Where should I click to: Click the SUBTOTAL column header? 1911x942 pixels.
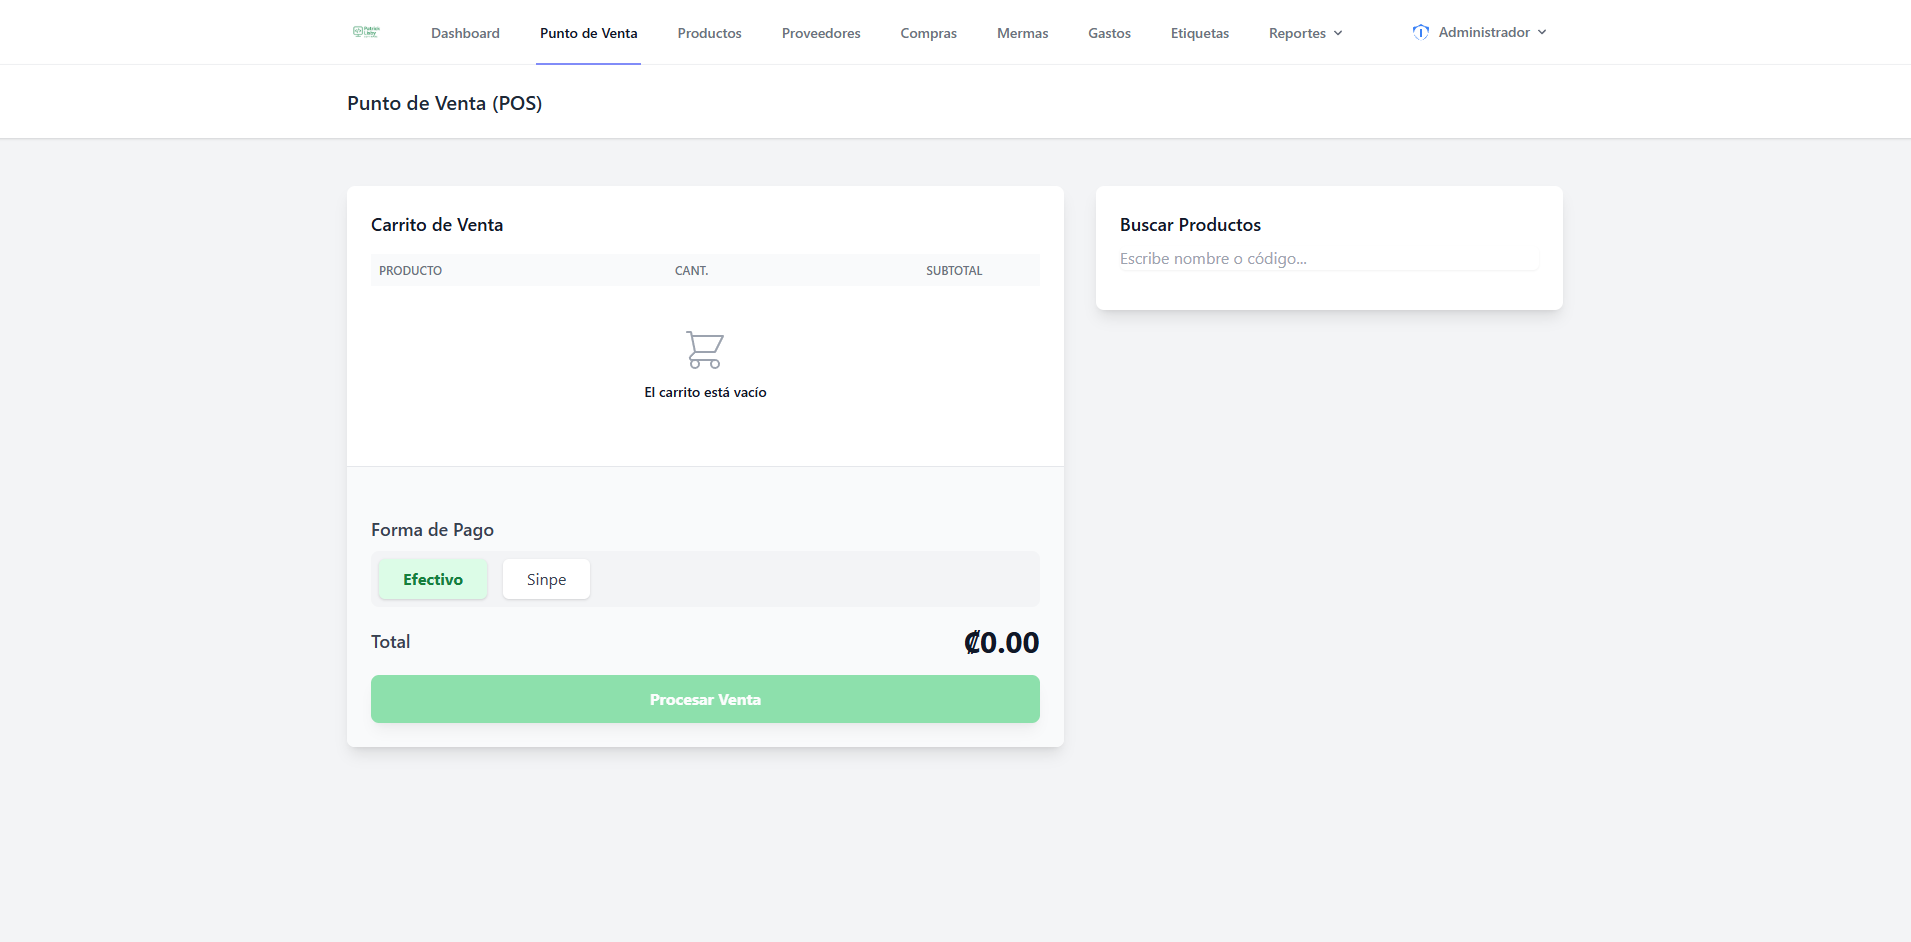pyautogui.click(x=954, y=271)
